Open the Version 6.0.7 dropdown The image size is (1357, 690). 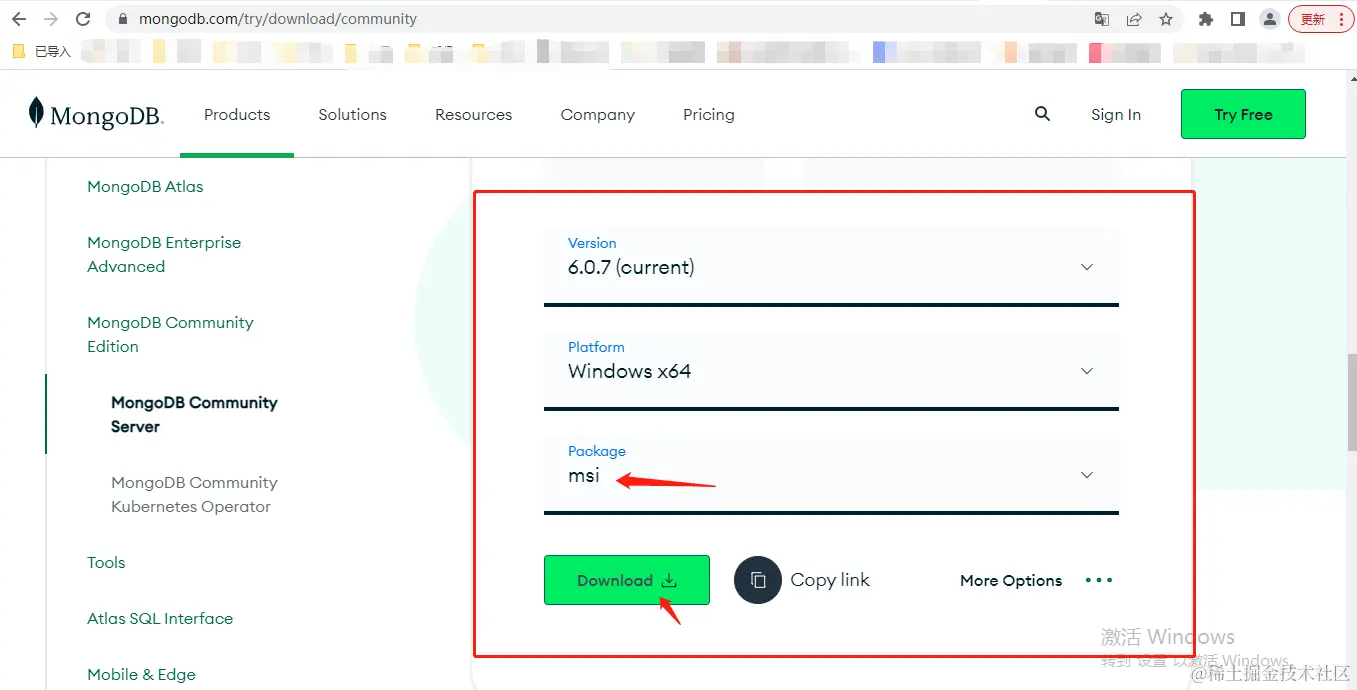pyautogui.click(x=831, y=265)
